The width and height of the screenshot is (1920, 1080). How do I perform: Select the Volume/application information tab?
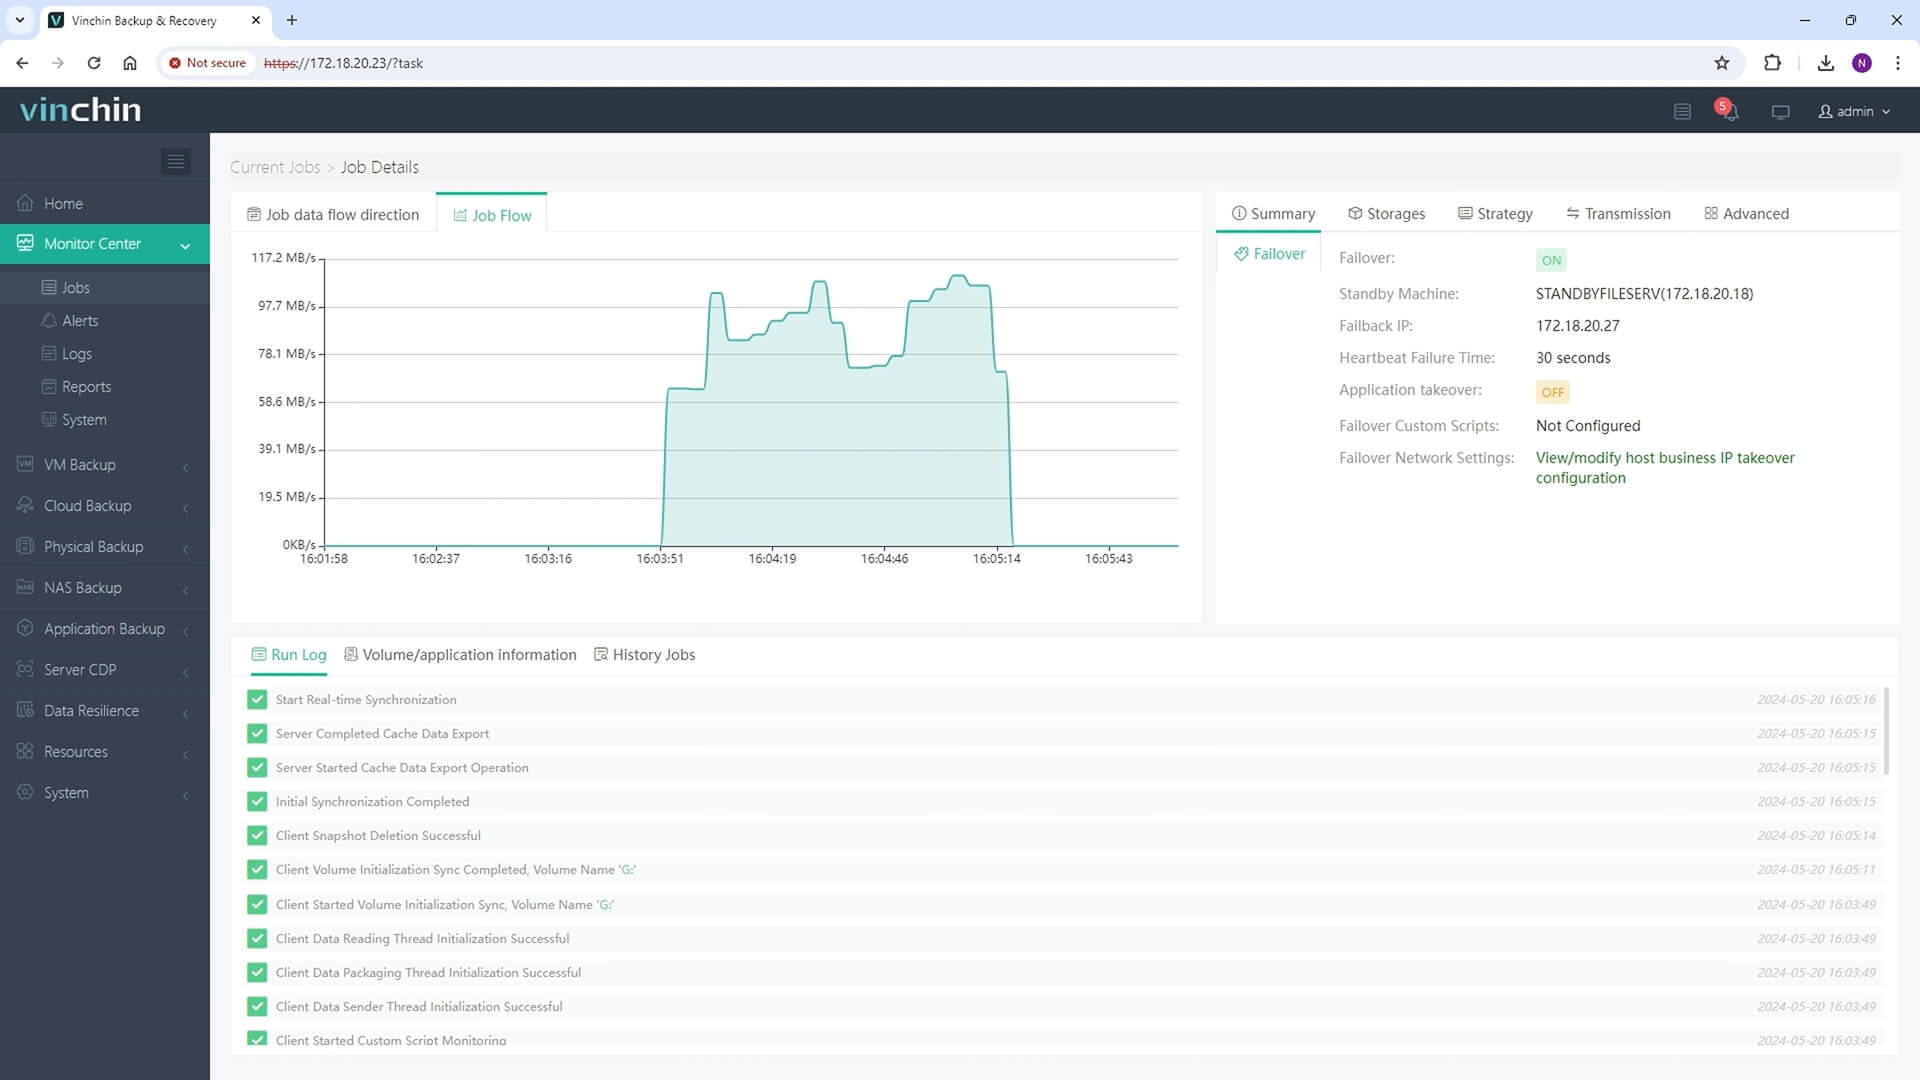[x=468, y=654]
